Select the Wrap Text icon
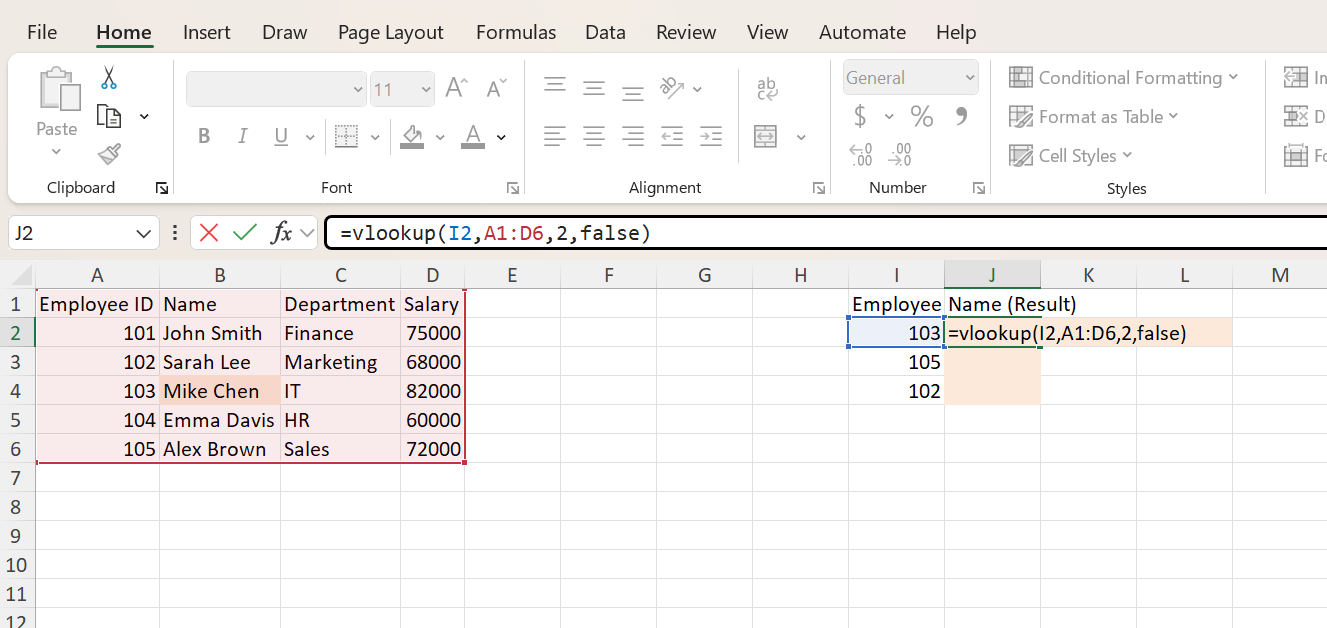The image size is (1327, 628). pos(766,88)
